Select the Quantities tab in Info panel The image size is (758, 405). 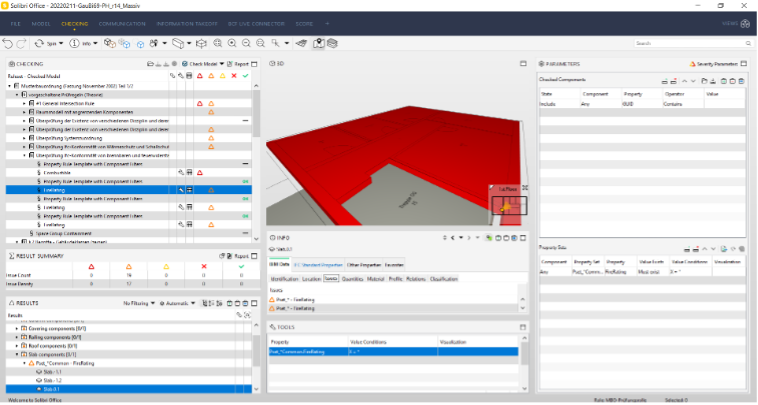[354, 279]
